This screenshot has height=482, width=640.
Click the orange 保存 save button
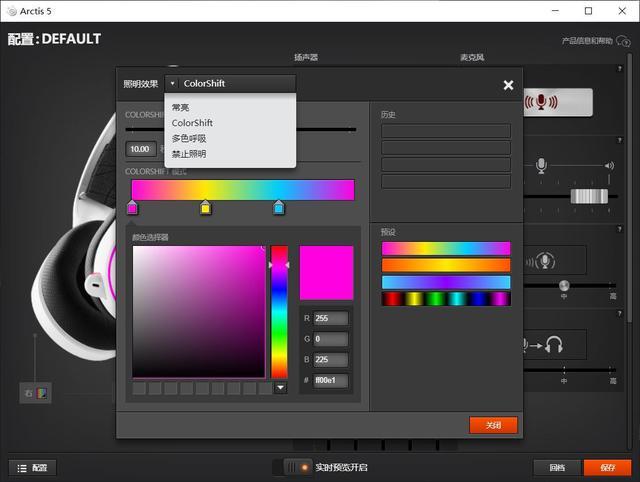tap(608, 467)
